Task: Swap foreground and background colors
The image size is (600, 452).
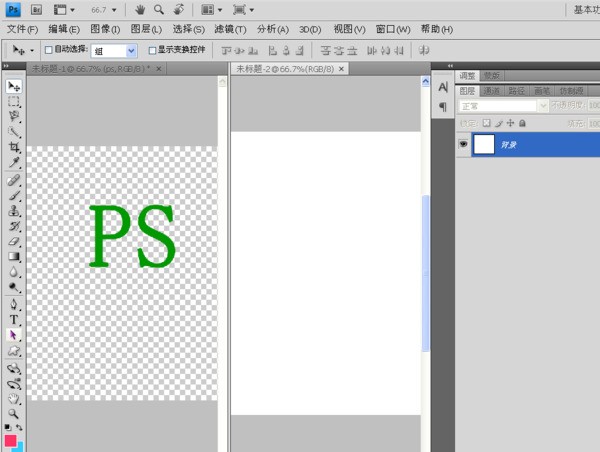Action: point(19,427)
